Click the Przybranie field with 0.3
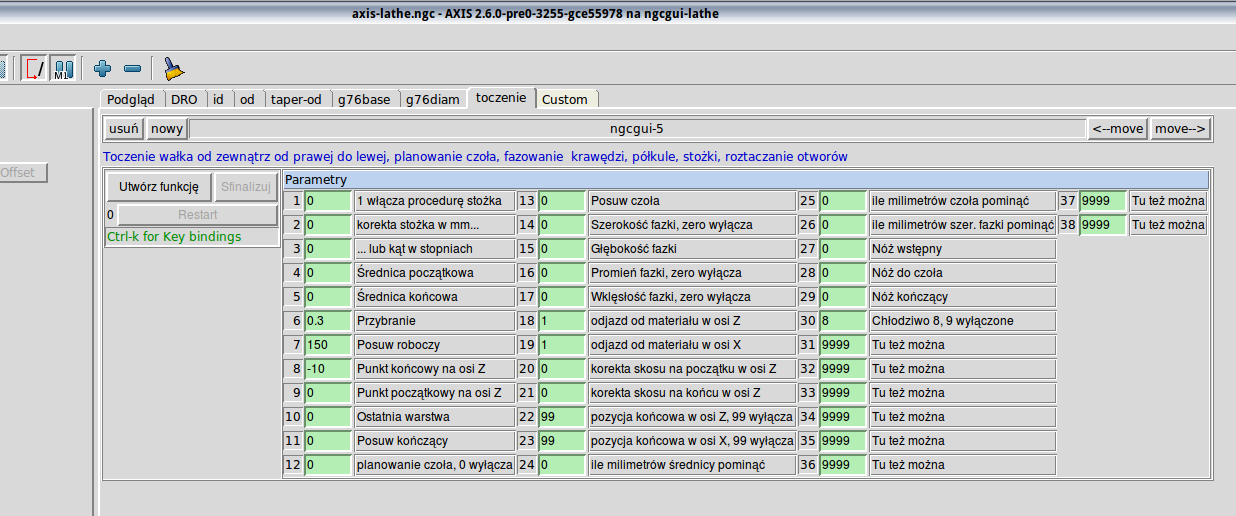Viewport: 1236px width, 516px height. [x=328, y=321]
